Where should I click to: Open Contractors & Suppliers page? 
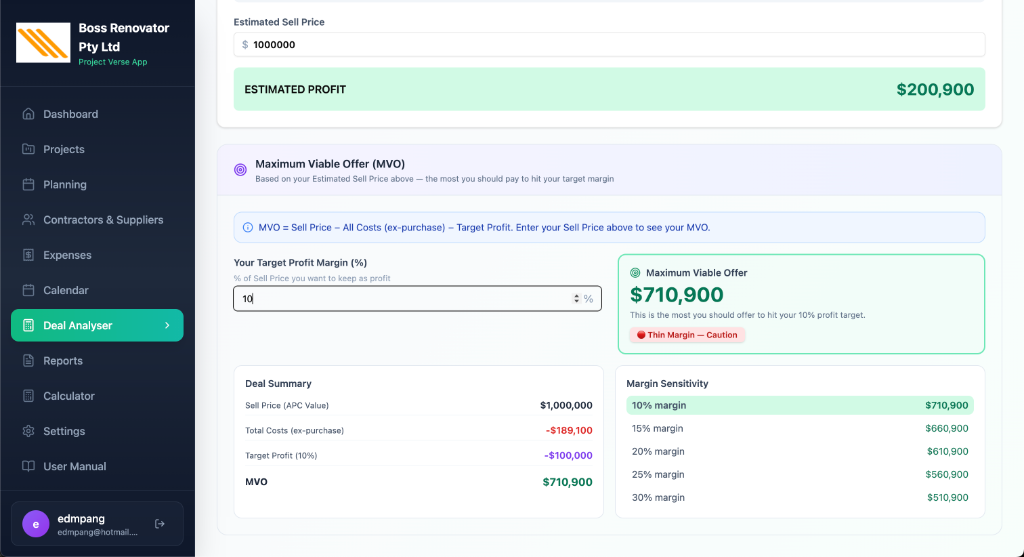[x=97, y=219]
